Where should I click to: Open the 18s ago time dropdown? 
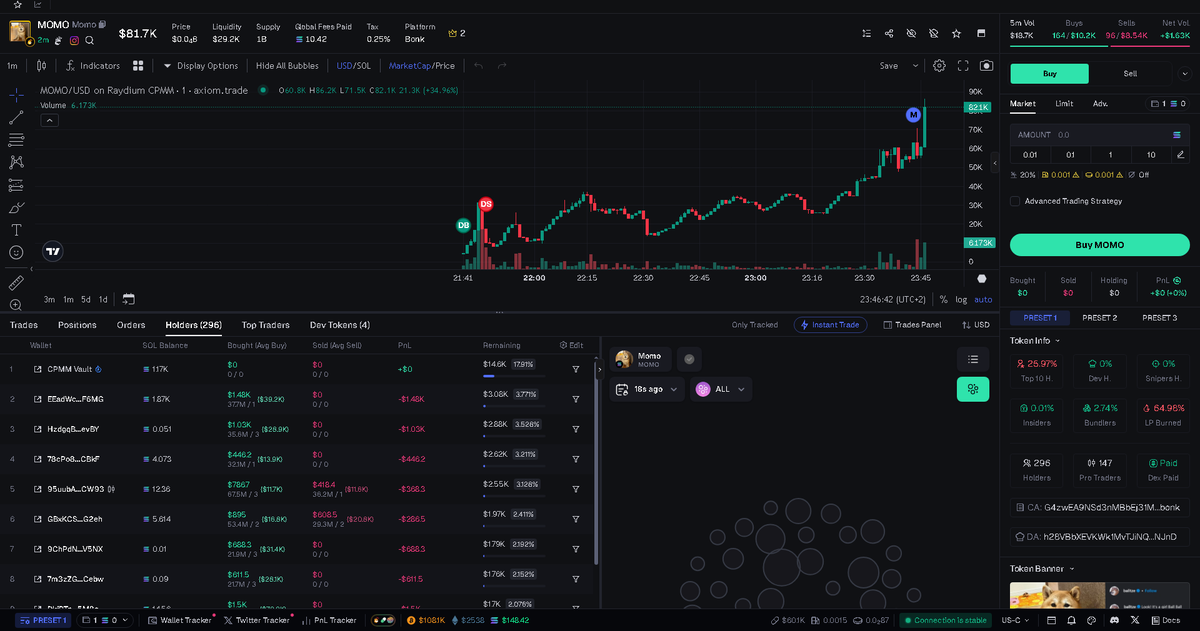click(647, 389)
